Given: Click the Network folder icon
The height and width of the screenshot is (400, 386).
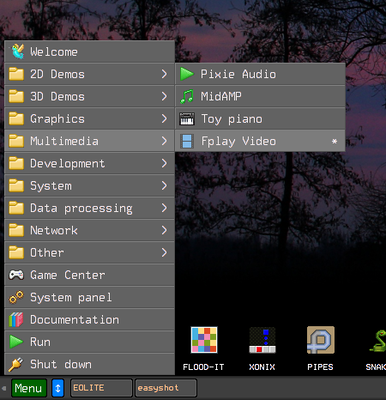Looking at the screenshot, I should coord(16,230).
